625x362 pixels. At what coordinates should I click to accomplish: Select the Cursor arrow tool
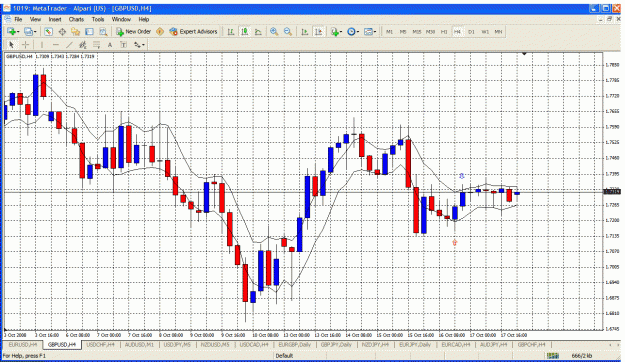pyautogui.click(x=11, y=45)
